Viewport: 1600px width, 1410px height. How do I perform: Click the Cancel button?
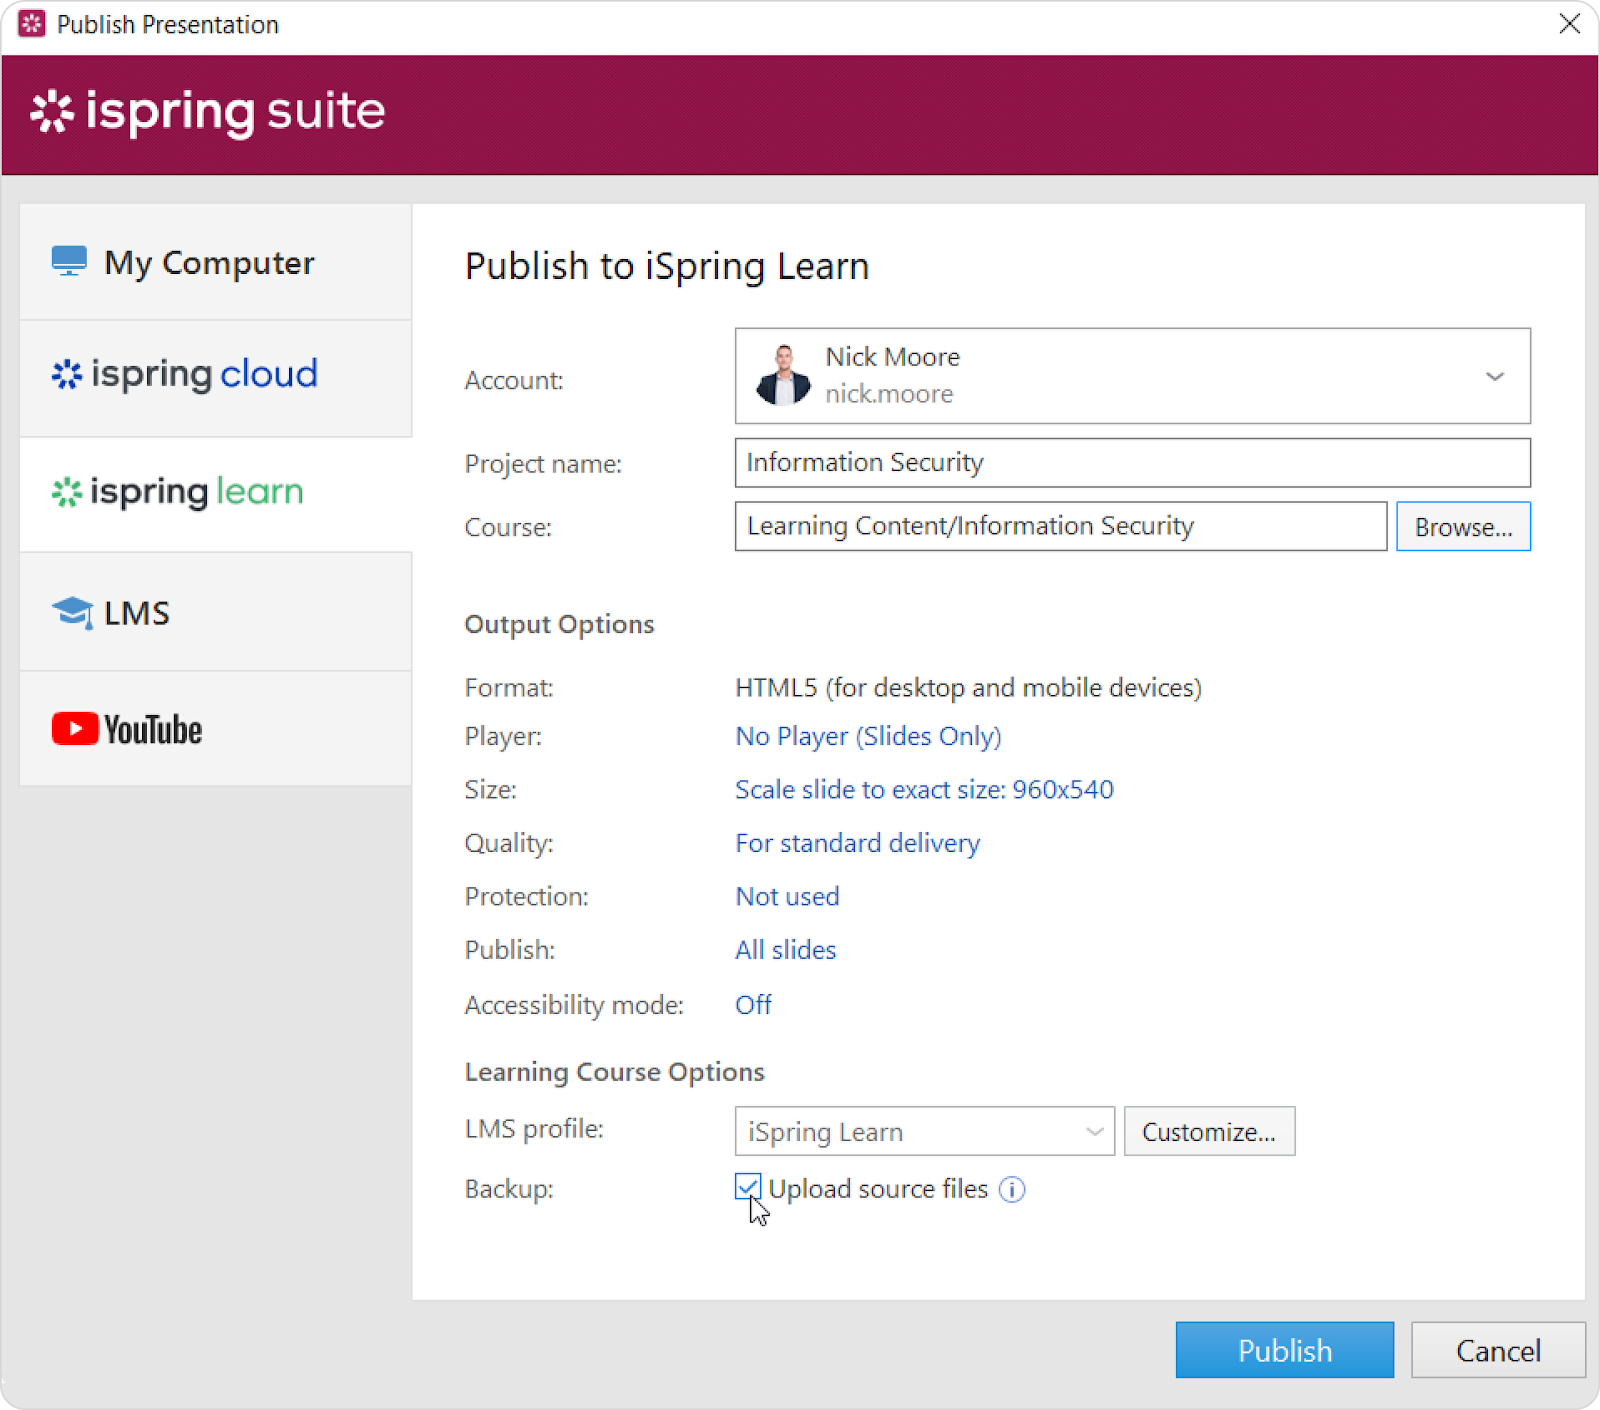tap(1497, 1350)
